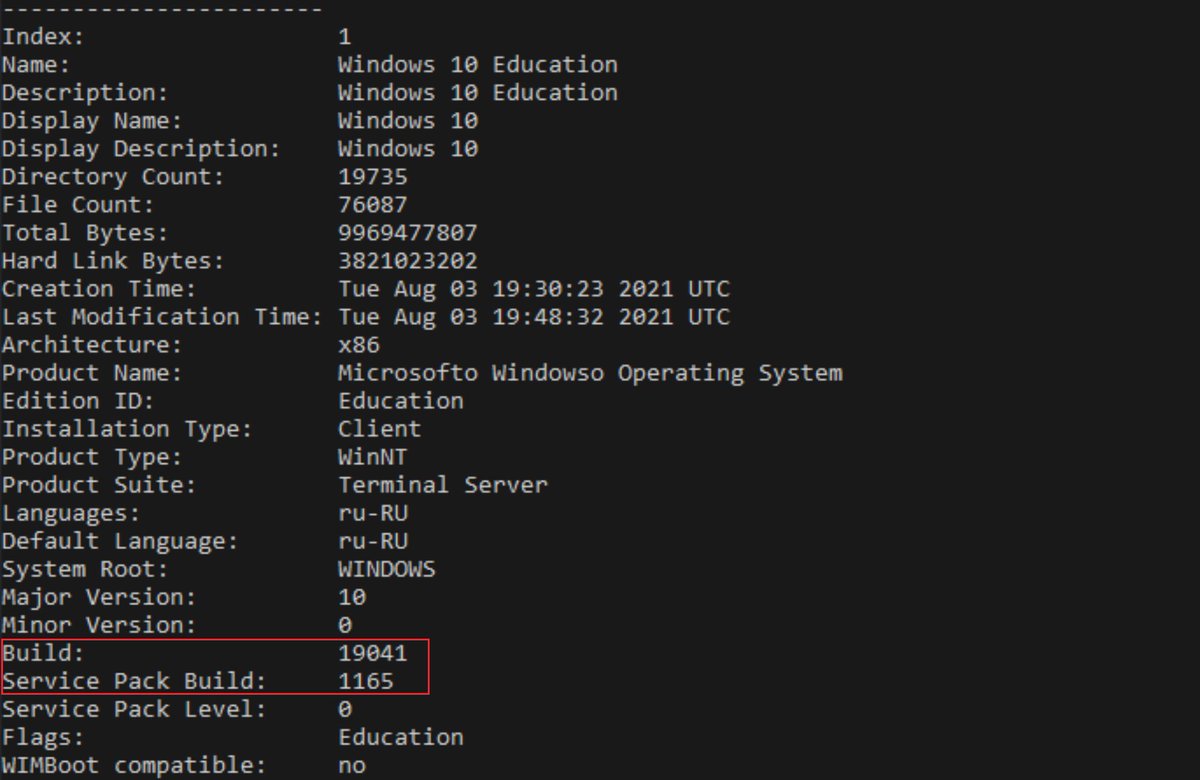Image resolution: width=1200 pixels, height=780 pixels.
Task: Click the Product Name value text
Action: pyautogui.click(x=590, y=373)
